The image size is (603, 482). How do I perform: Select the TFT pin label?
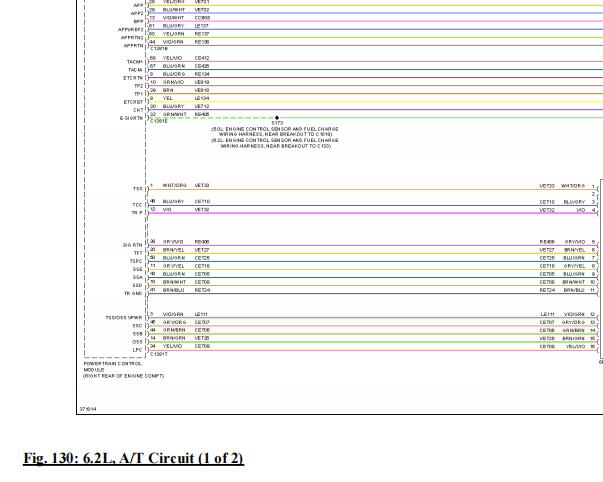[138, 253]
